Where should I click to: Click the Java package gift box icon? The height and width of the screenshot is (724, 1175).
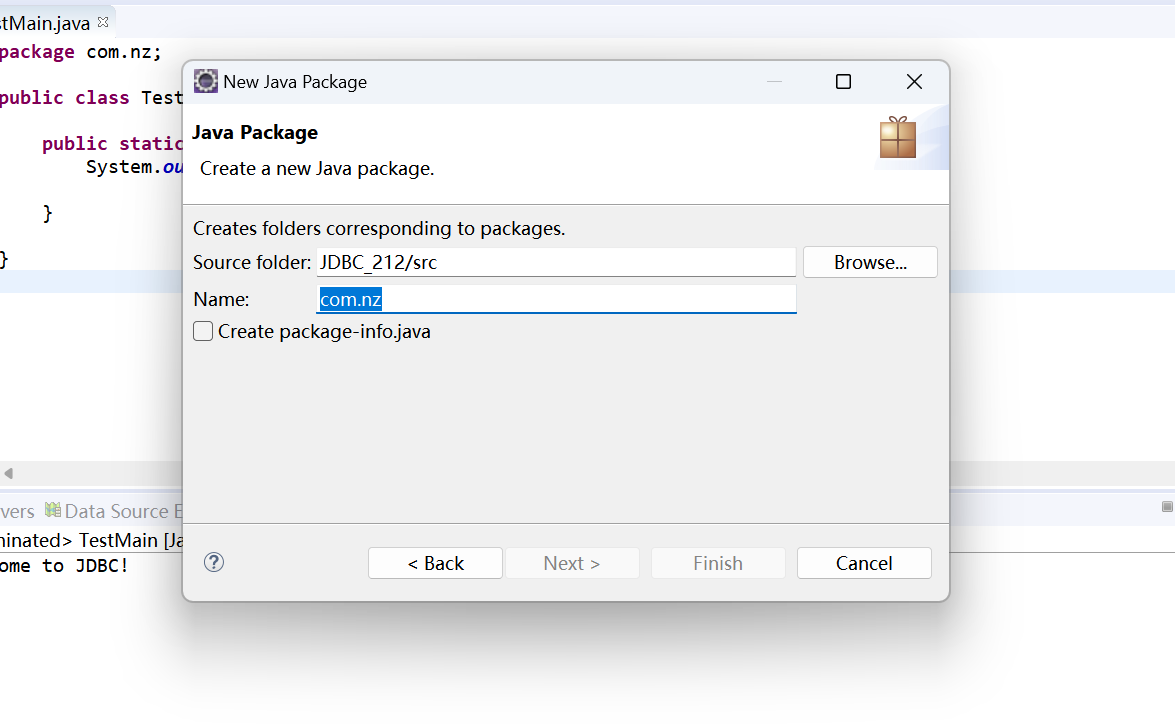tap(898, 138)
